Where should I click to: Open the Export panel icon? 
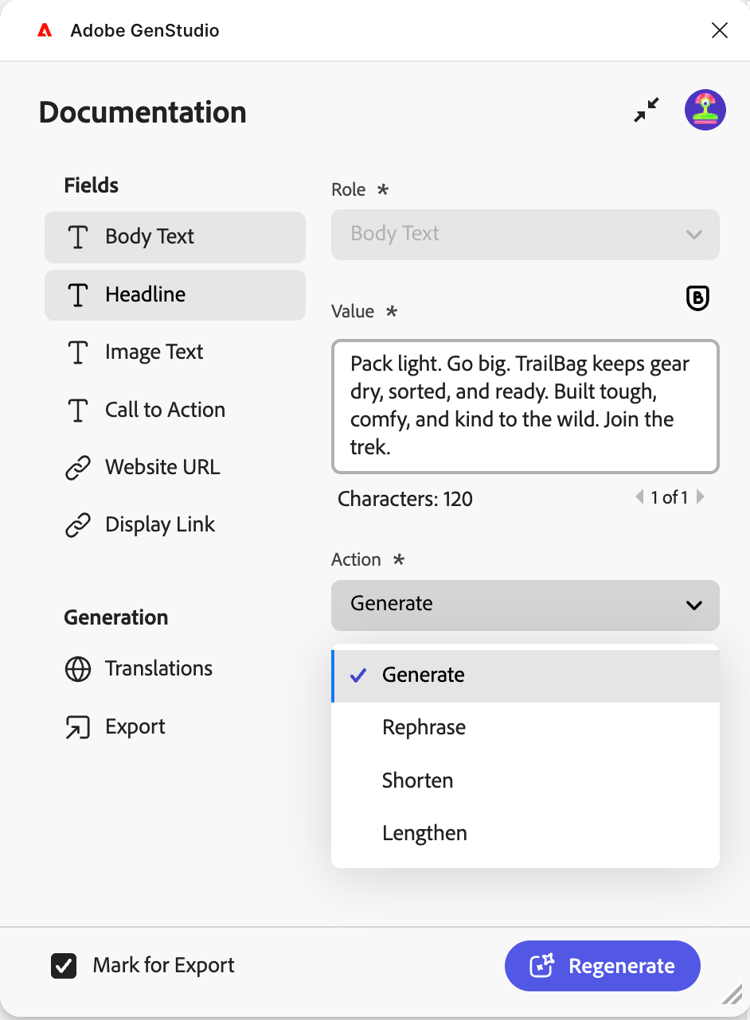click(x=80, y=726)
